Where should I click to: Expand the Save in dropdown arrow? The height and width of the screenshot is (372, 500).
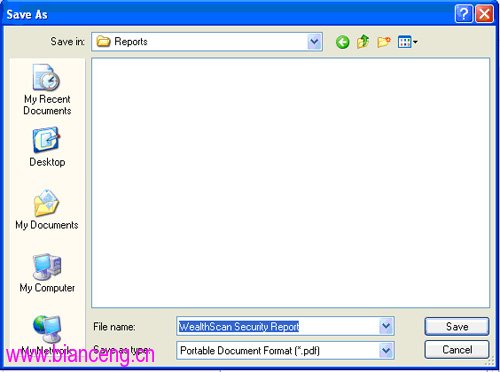coord(314,42)
